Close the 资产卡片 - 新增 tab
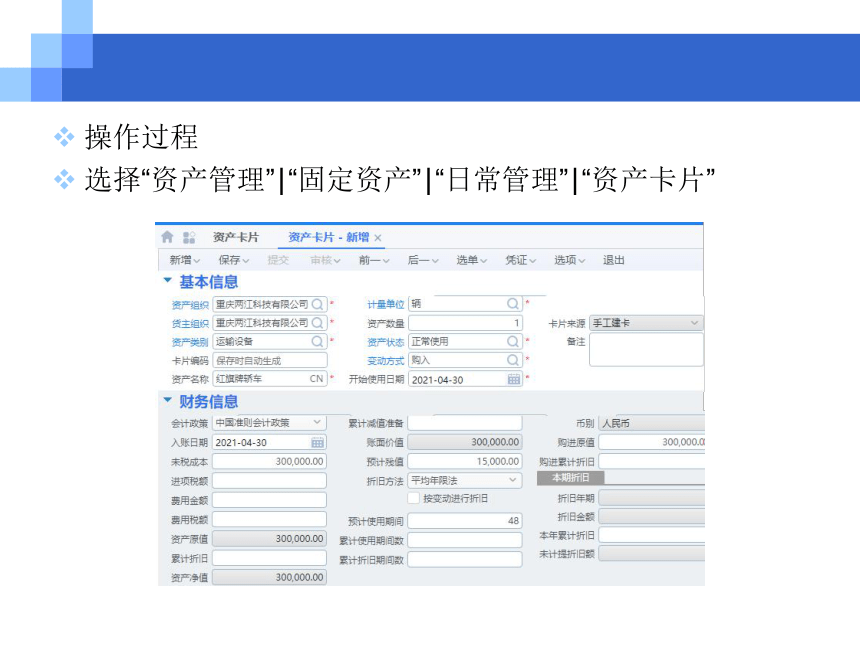The width and height of the screenshot is (860, 645). pos(378,238)
